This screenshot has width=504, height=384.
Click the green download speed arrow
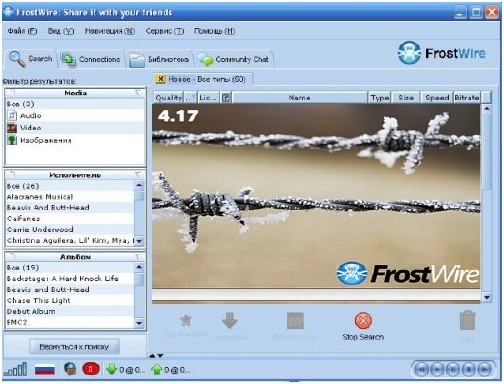[112, 369]
